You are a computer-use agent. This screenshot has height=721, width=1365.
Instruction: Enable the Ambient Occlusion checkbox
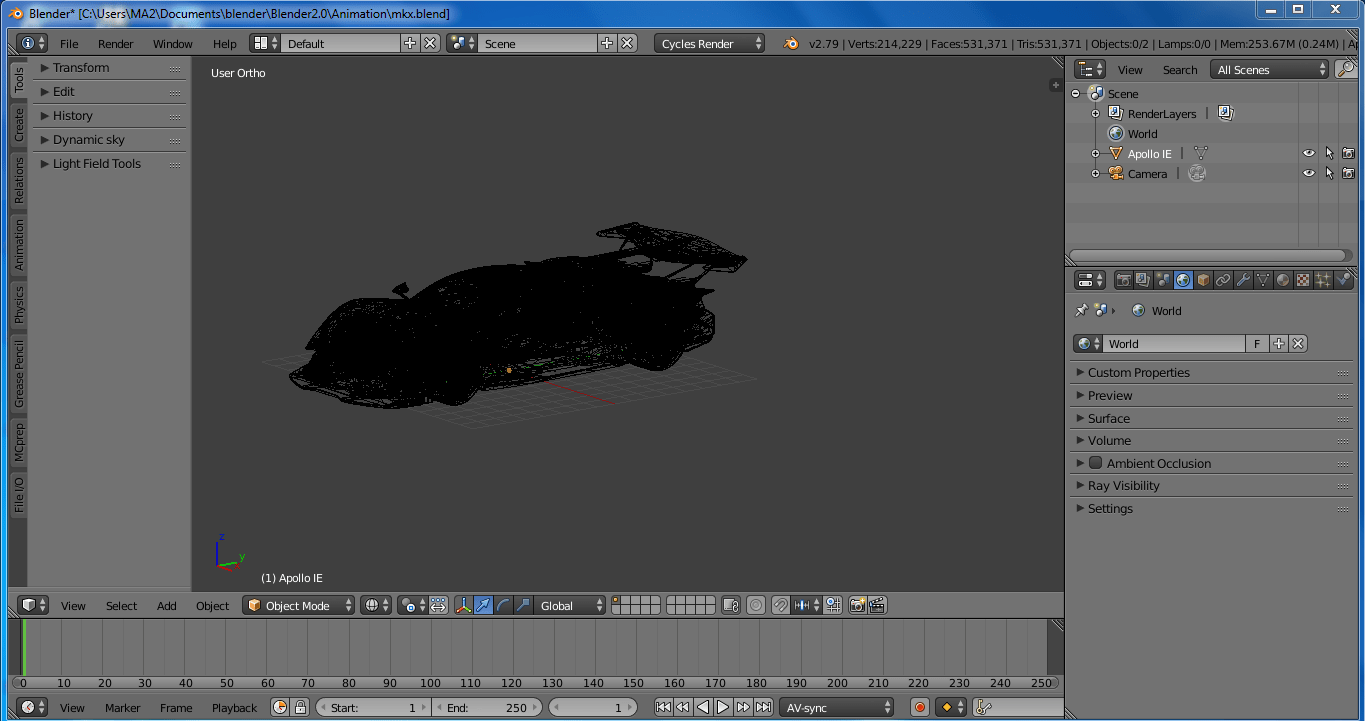point(1095,463)
